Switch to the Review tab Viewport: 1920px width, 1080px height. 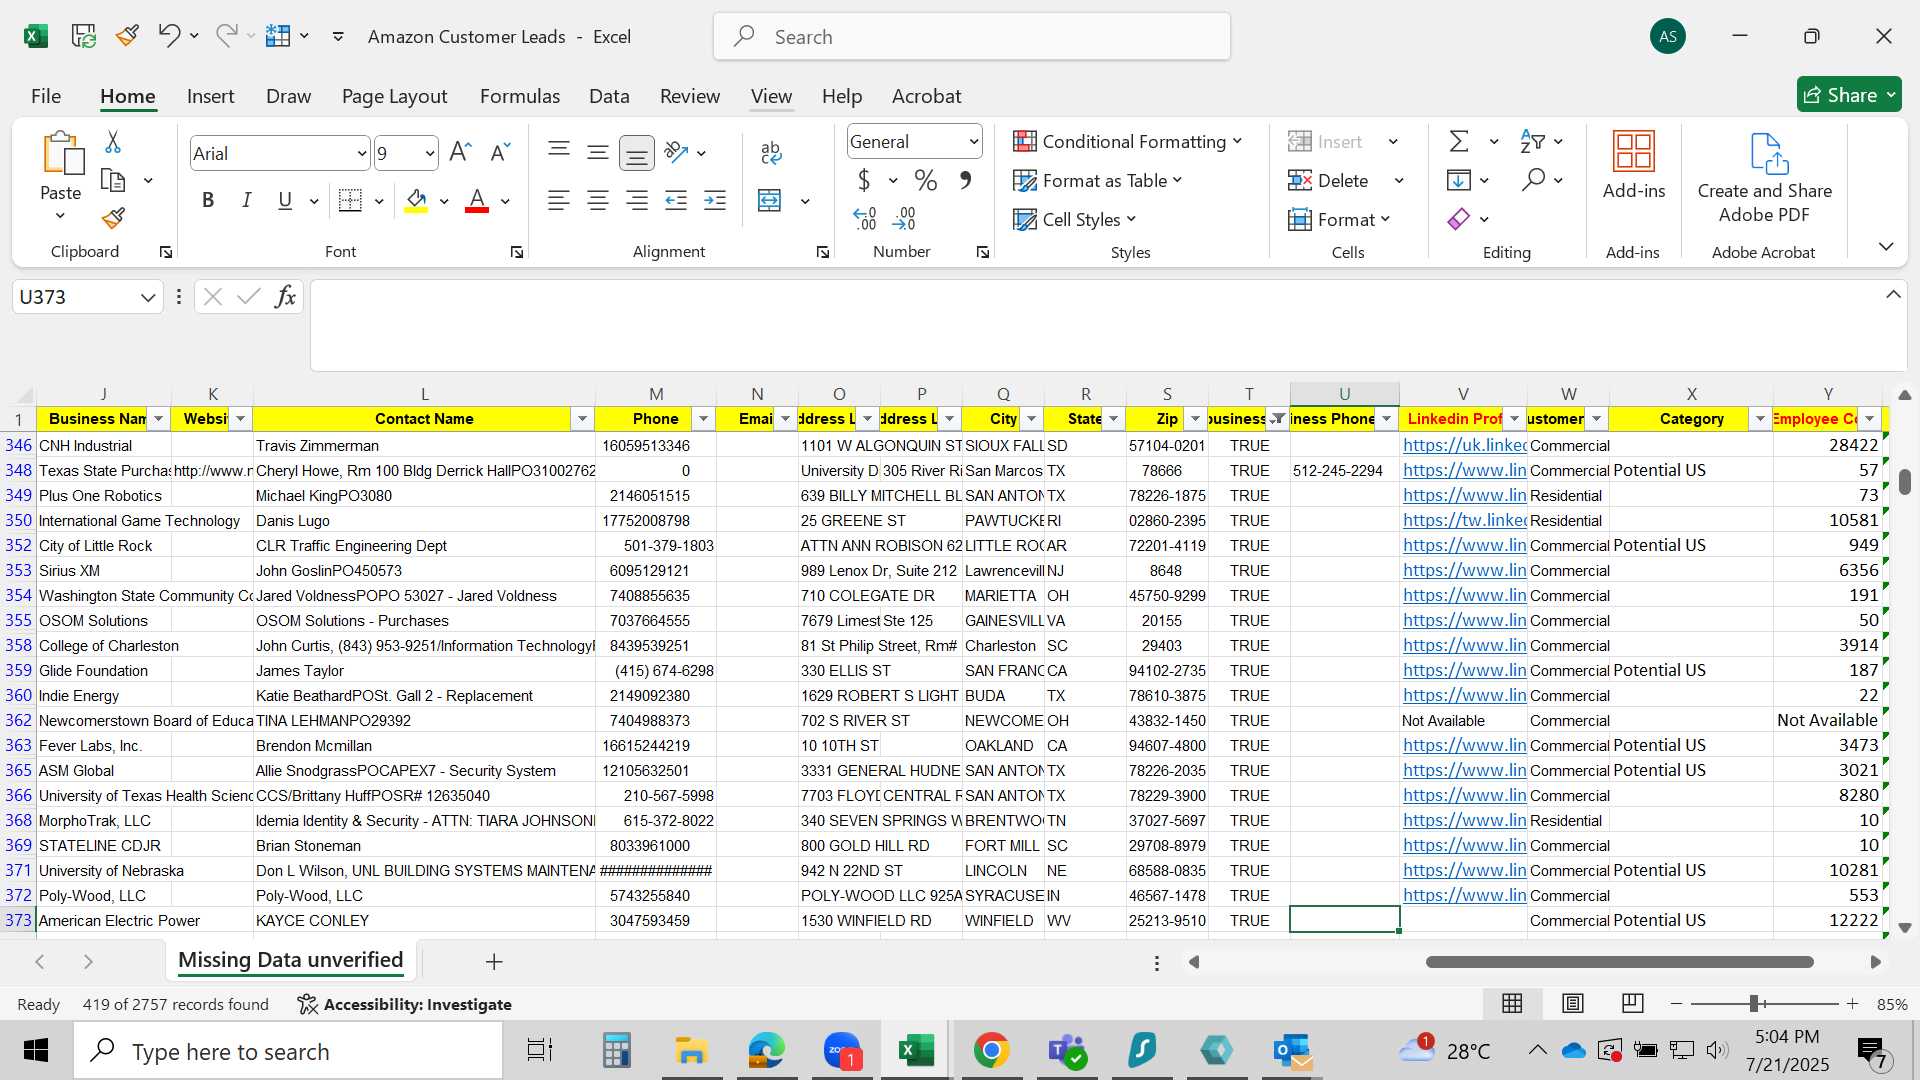pyautogui.click(x=690, y=96)
